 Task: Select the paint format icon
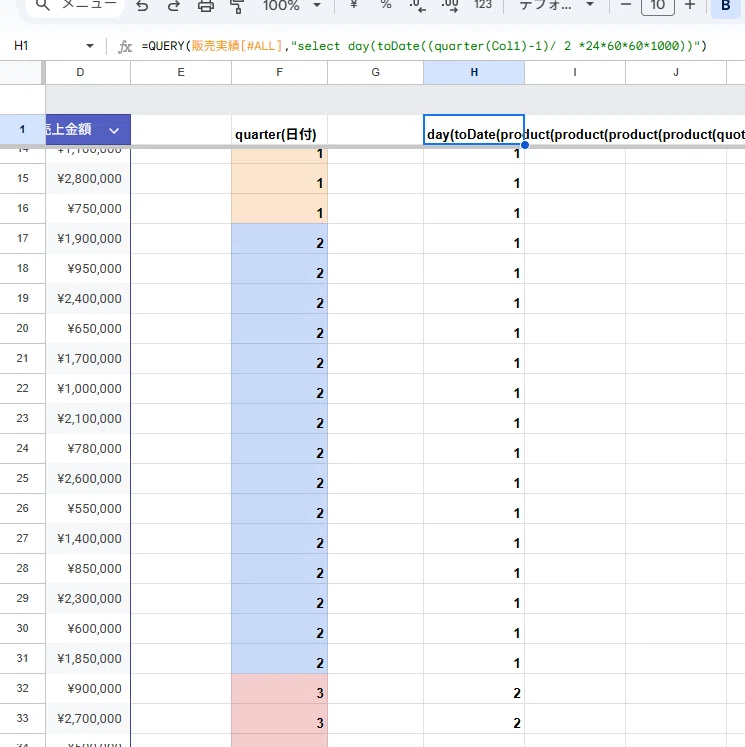point(237,6)
